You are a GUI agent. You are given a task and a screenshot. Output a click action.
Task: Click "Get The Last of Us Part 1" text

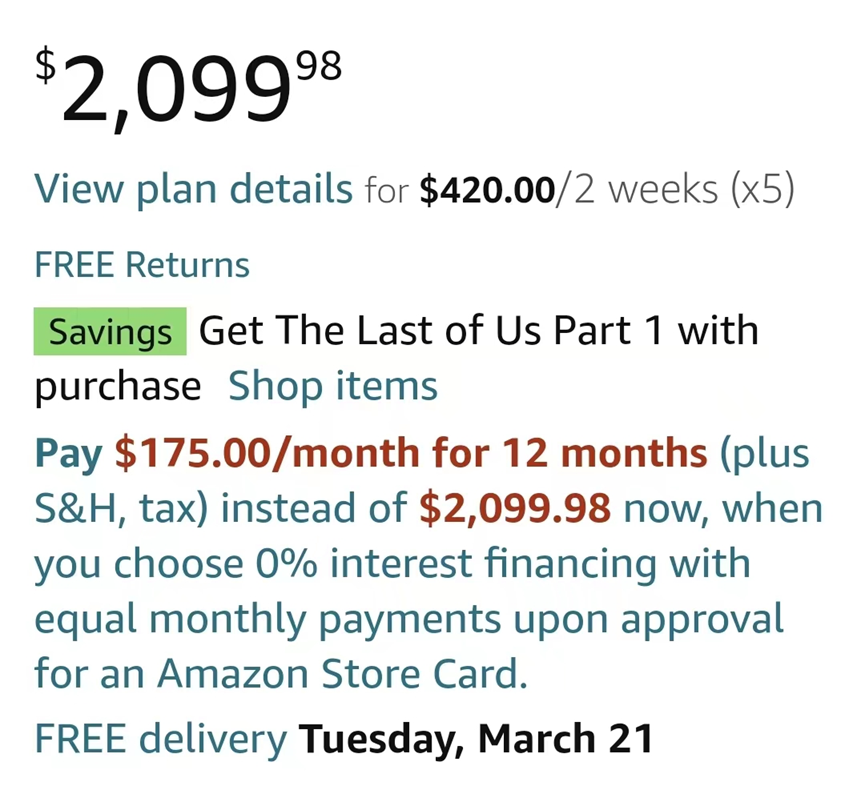[410, 330]
